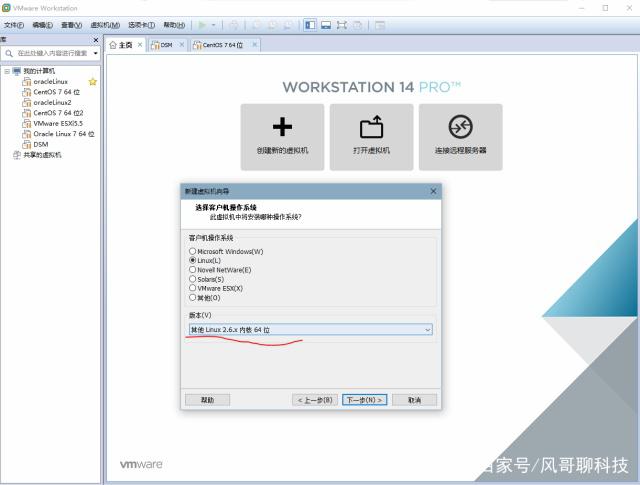Click the 下一步(N) next button
640x485 pixels.
point(364,400)
